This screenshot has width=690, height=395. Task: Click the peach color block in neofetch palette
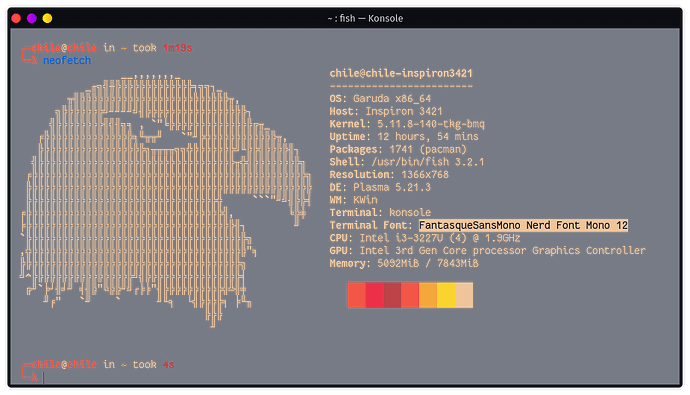click(464, 295)
